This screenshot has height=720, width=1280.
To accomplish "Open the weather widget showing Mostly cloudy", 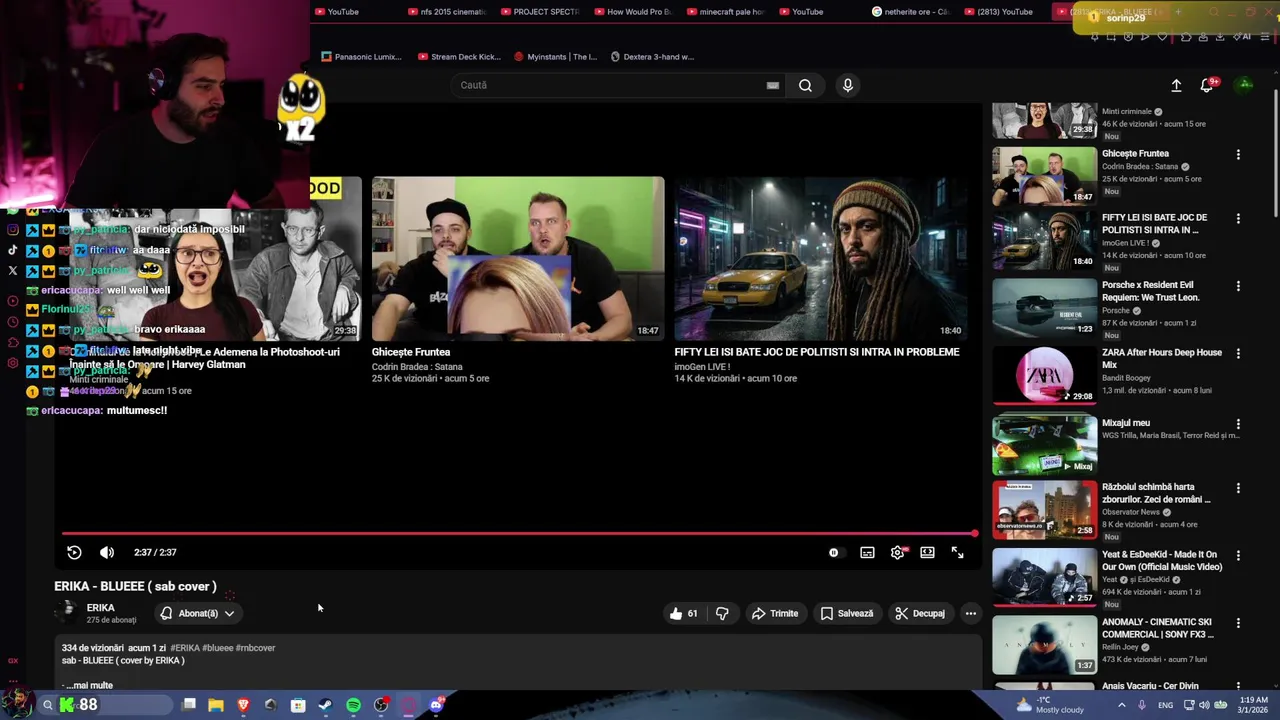I will (x=1050, y=705).
